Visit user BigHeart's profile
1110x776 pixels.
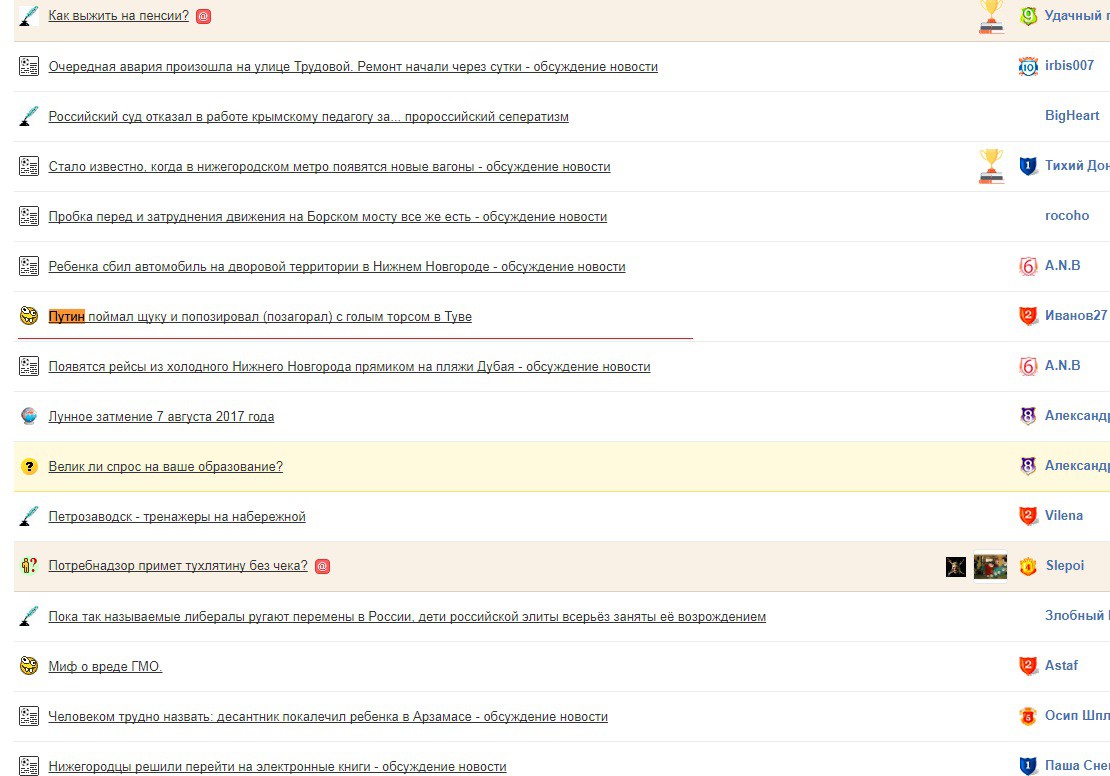pos(1072,115)
